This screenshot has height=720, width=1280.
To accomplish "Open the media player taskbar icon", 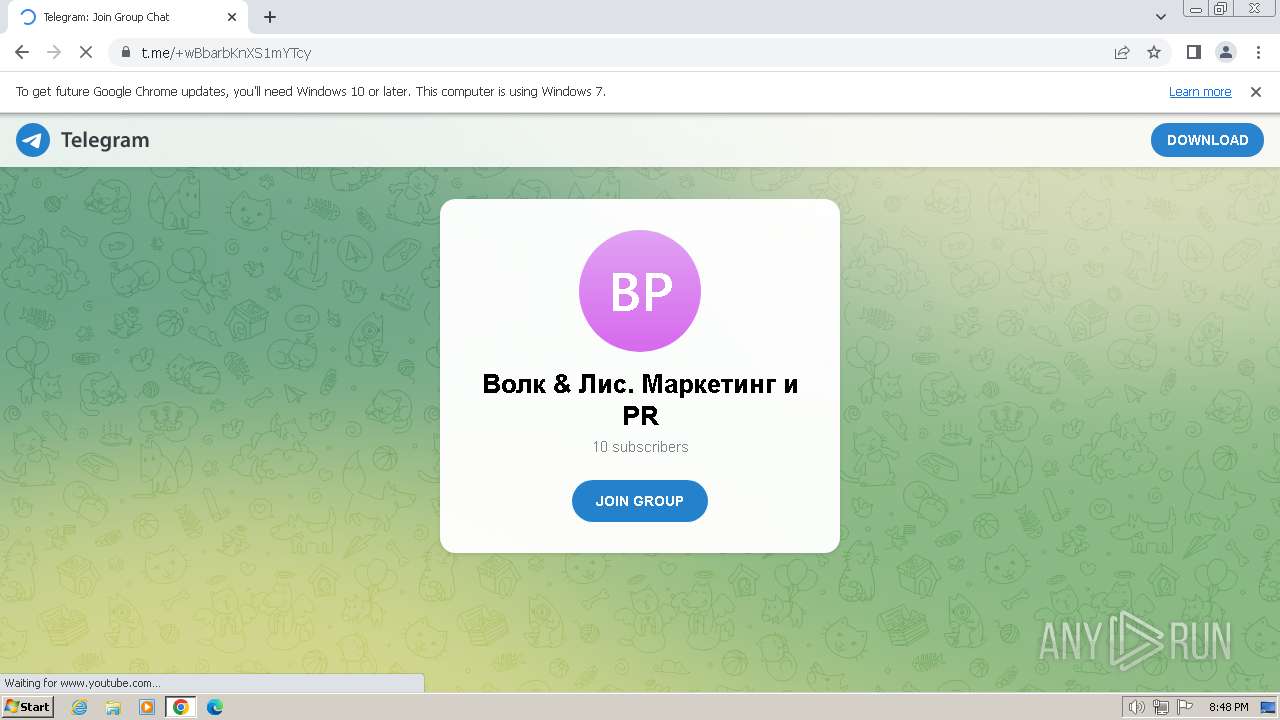I will tap(147, 707).
